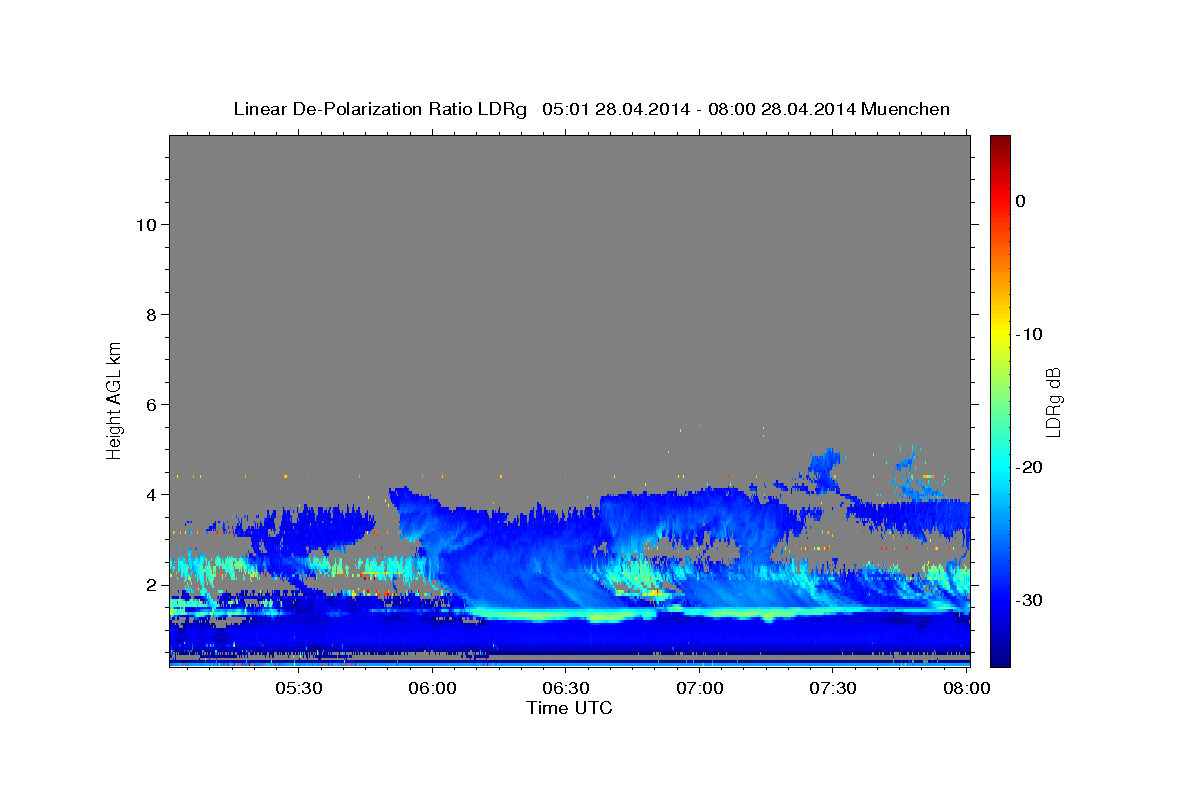Click the colorbar value -20
Screen dimensions: 1200x800
(x=1029, y=467)
